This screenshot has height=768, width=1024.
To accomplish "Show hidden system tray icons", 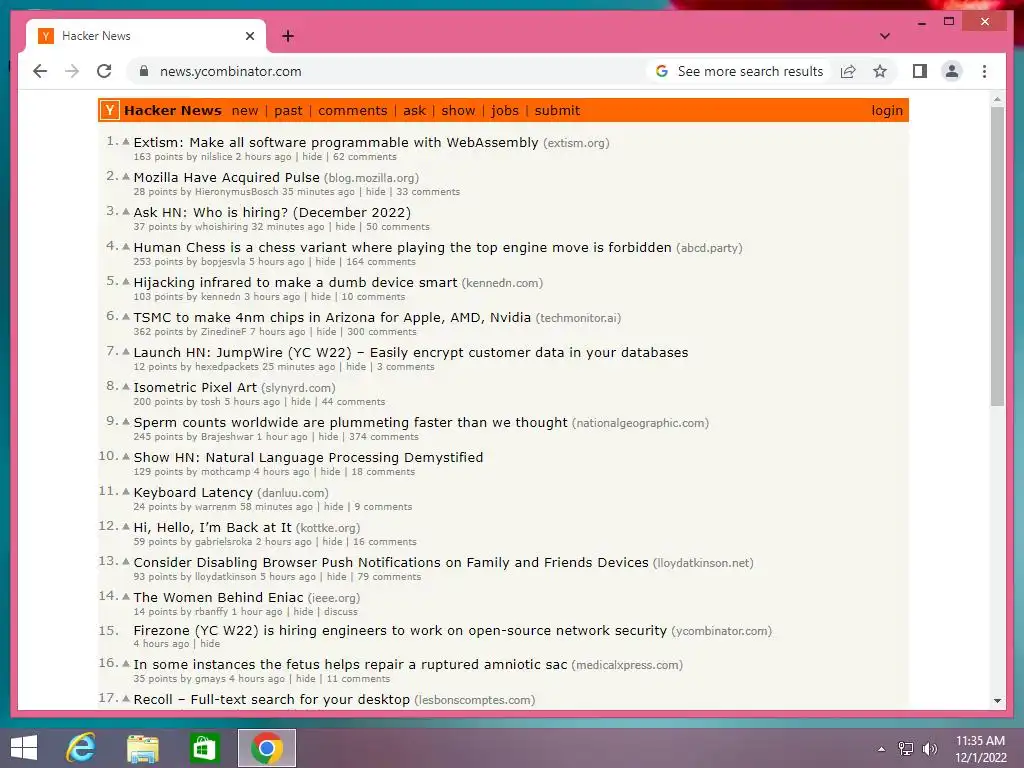I will [x=881, y=749].
